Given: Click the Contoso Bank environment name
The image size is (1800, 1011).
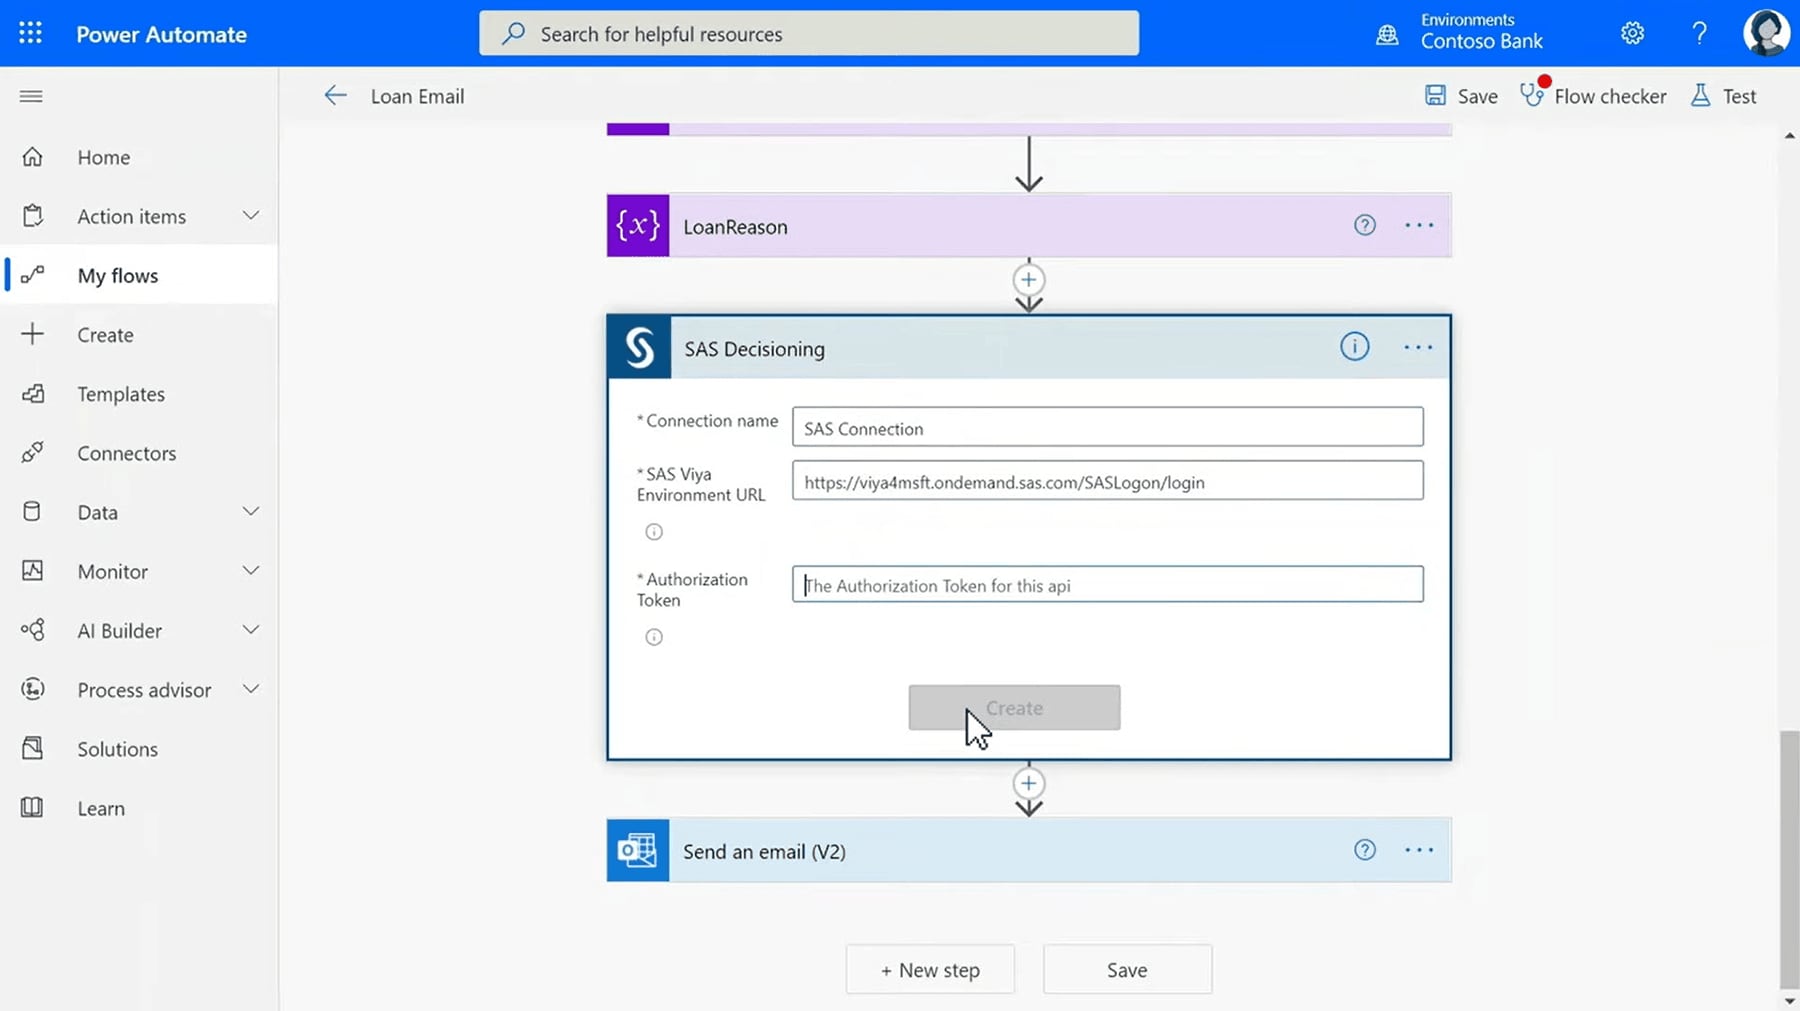Looking at the screenshot, I should 1481,41.
